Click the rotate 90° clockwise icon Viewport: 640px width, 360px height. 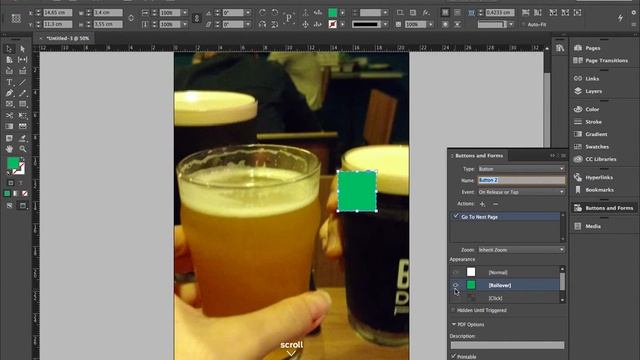[x=262, y=13]
